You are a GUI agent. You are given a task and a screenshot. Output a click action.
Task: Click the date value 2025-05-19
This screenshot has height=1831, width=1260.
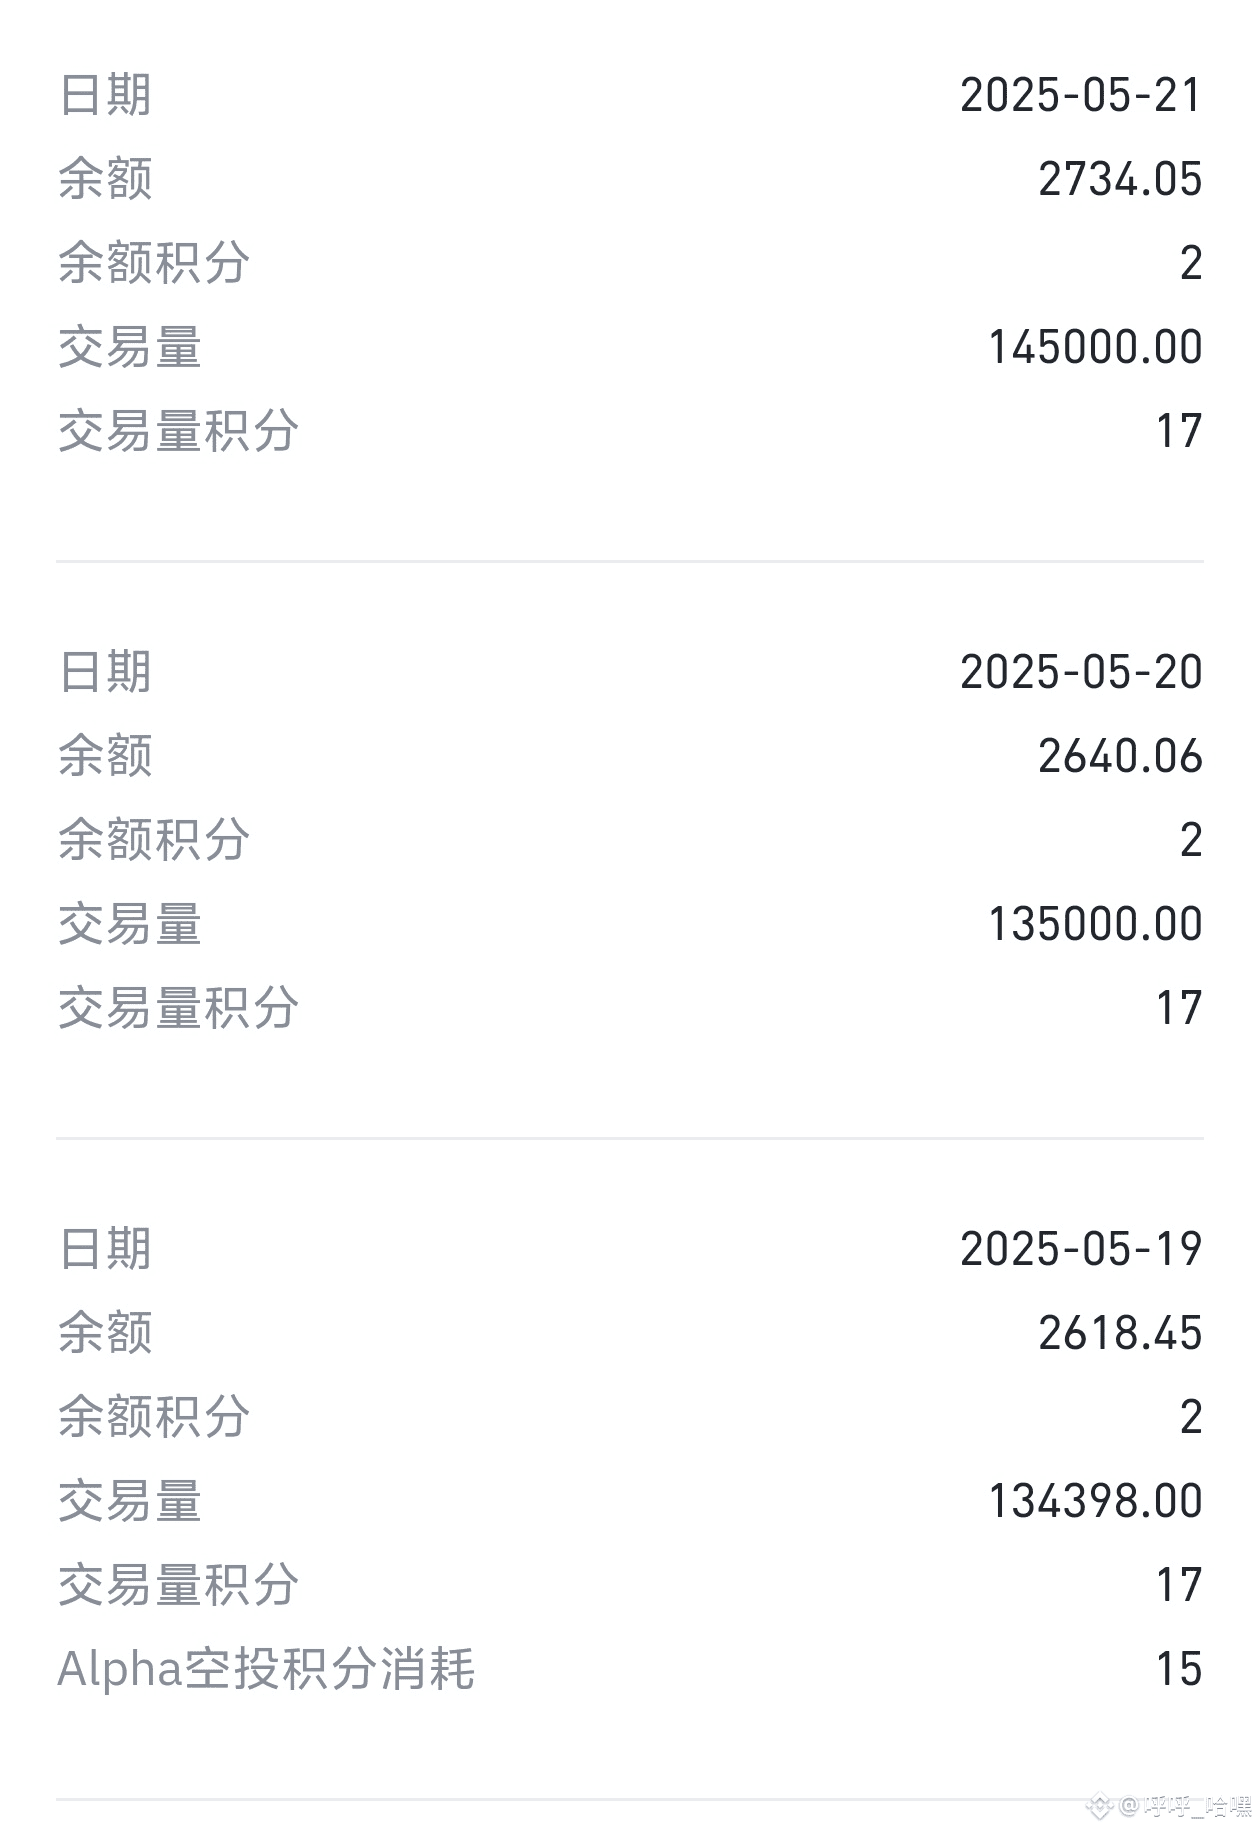coord(1081,1249)
